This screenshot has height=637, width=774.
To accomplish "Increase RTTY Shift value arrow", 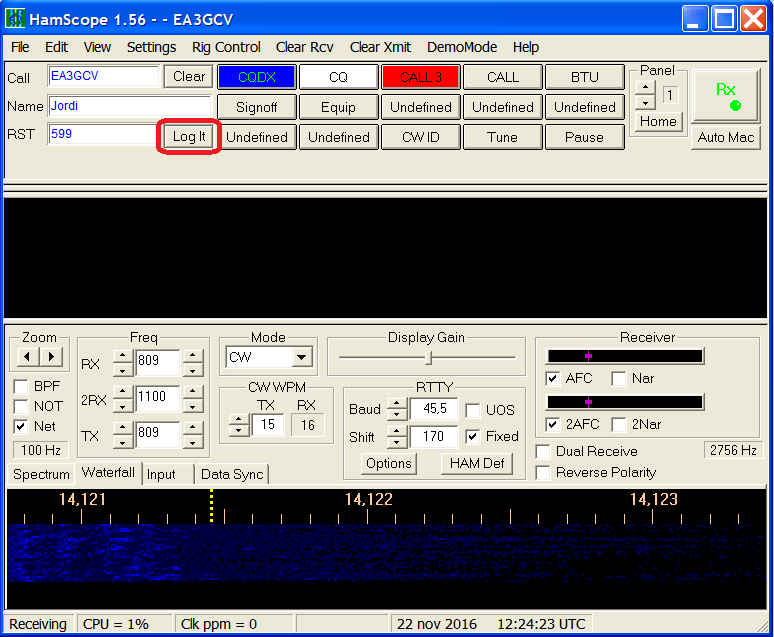I will point(396,431).
